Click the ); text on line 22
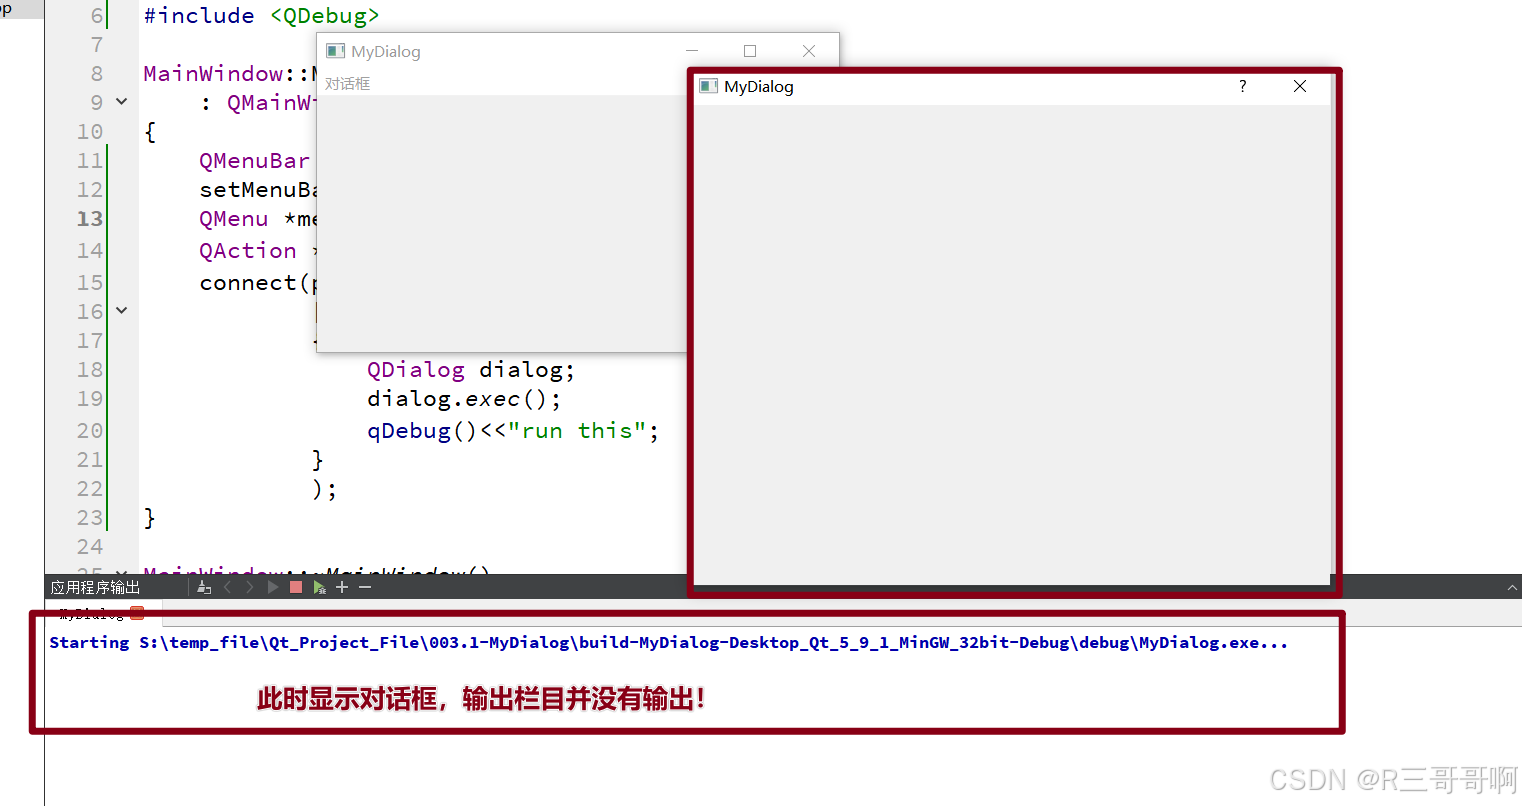This screenshot has height=806, width=1522. 325,489
